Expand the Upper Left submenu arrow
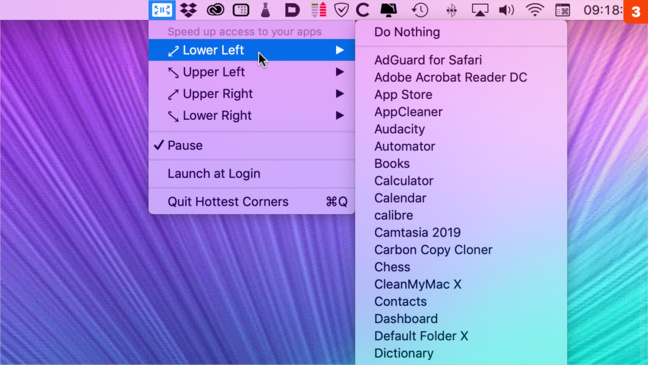The image size is (648, 365). (340, 72)
